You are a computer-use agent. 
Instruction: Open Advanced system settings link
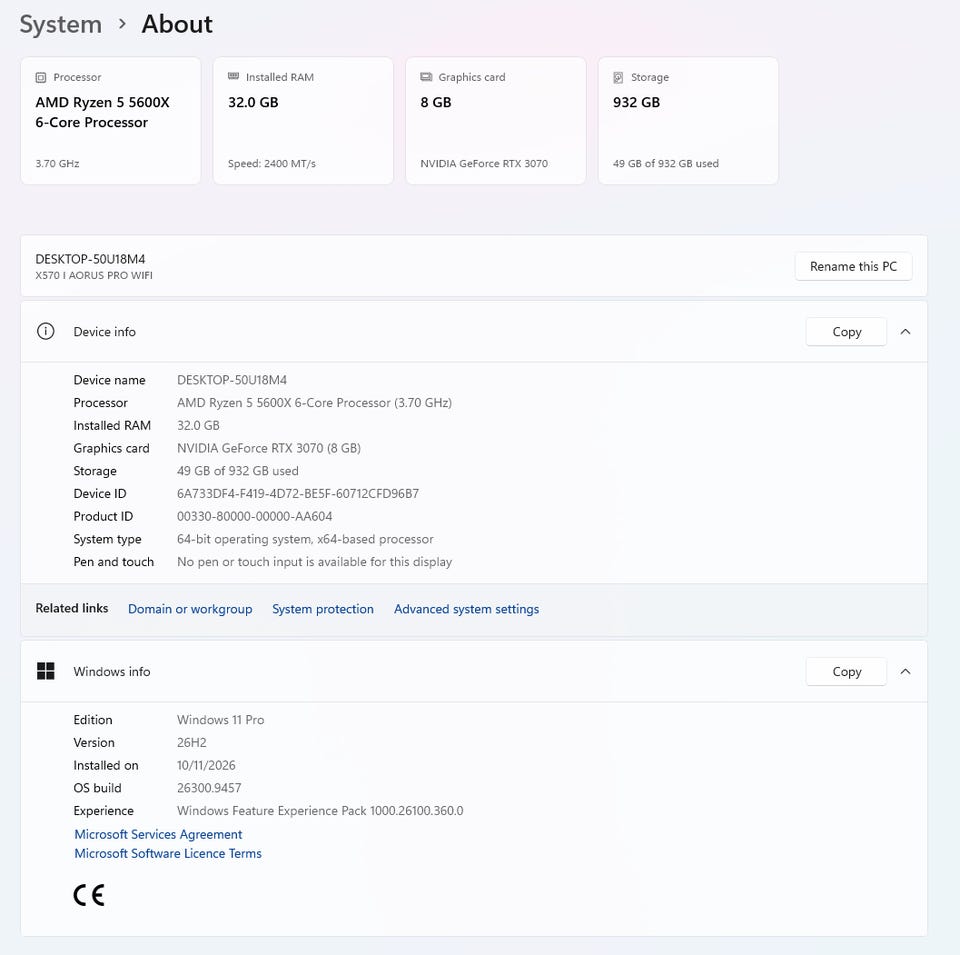[x=467, y=609]
